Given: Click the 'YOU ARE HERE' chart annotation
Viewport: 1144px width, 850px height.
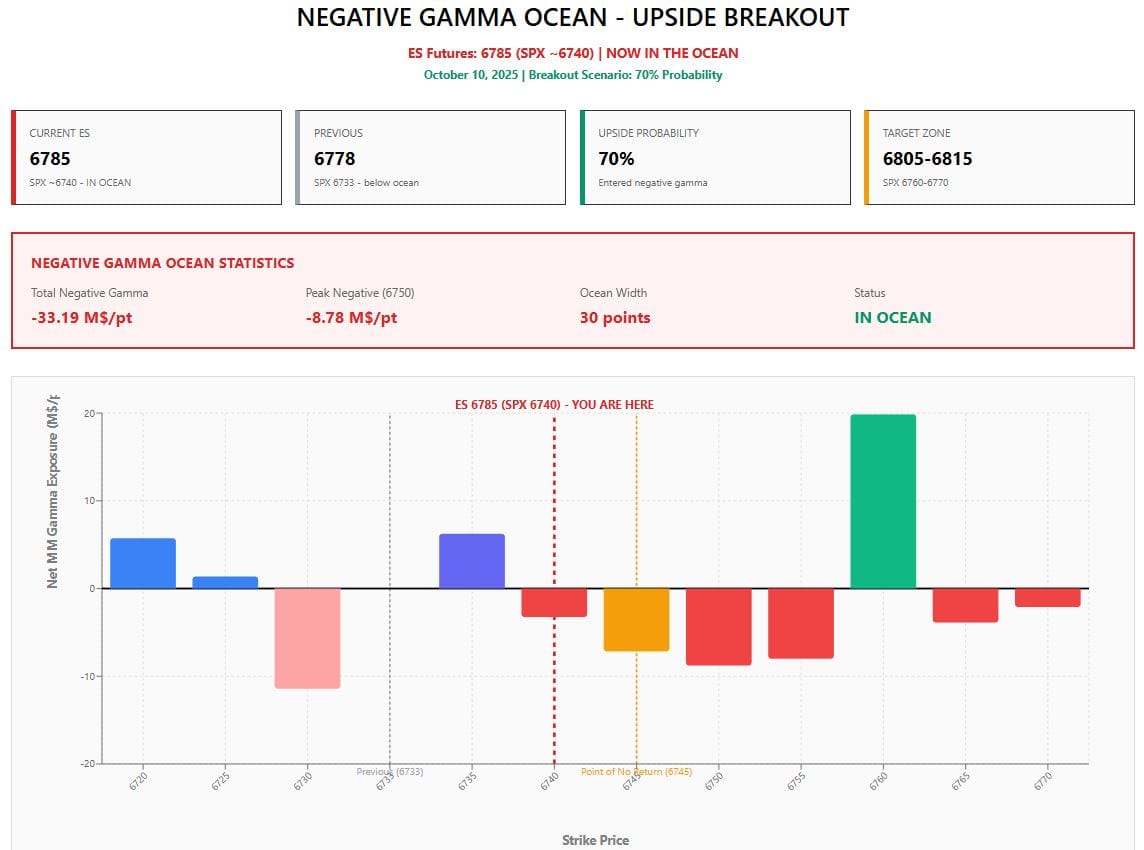Looking at the screenshot, I should point(554,405).
